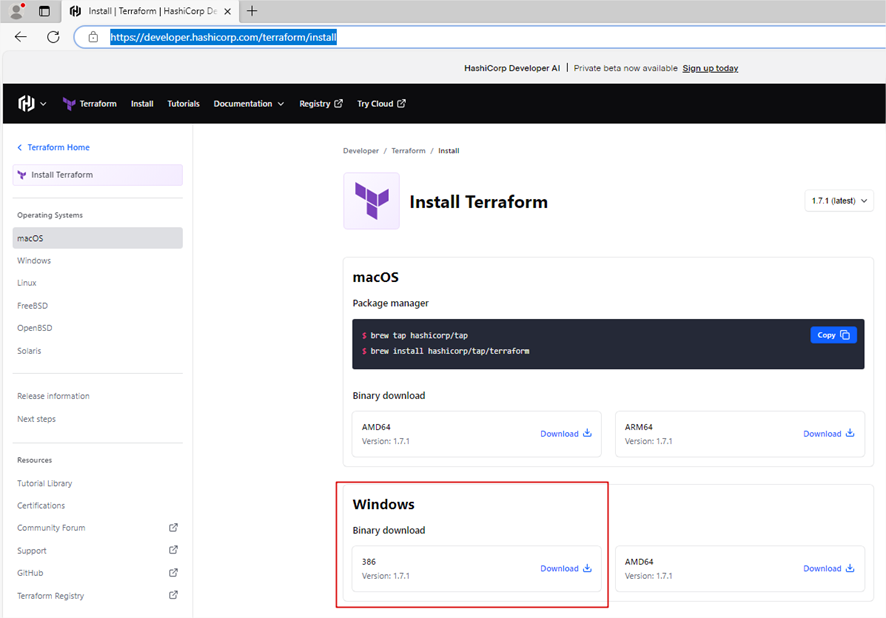Click the Developer breadcrumb
The height and width of the screenshot is (618, 886).
pos(361,151)
